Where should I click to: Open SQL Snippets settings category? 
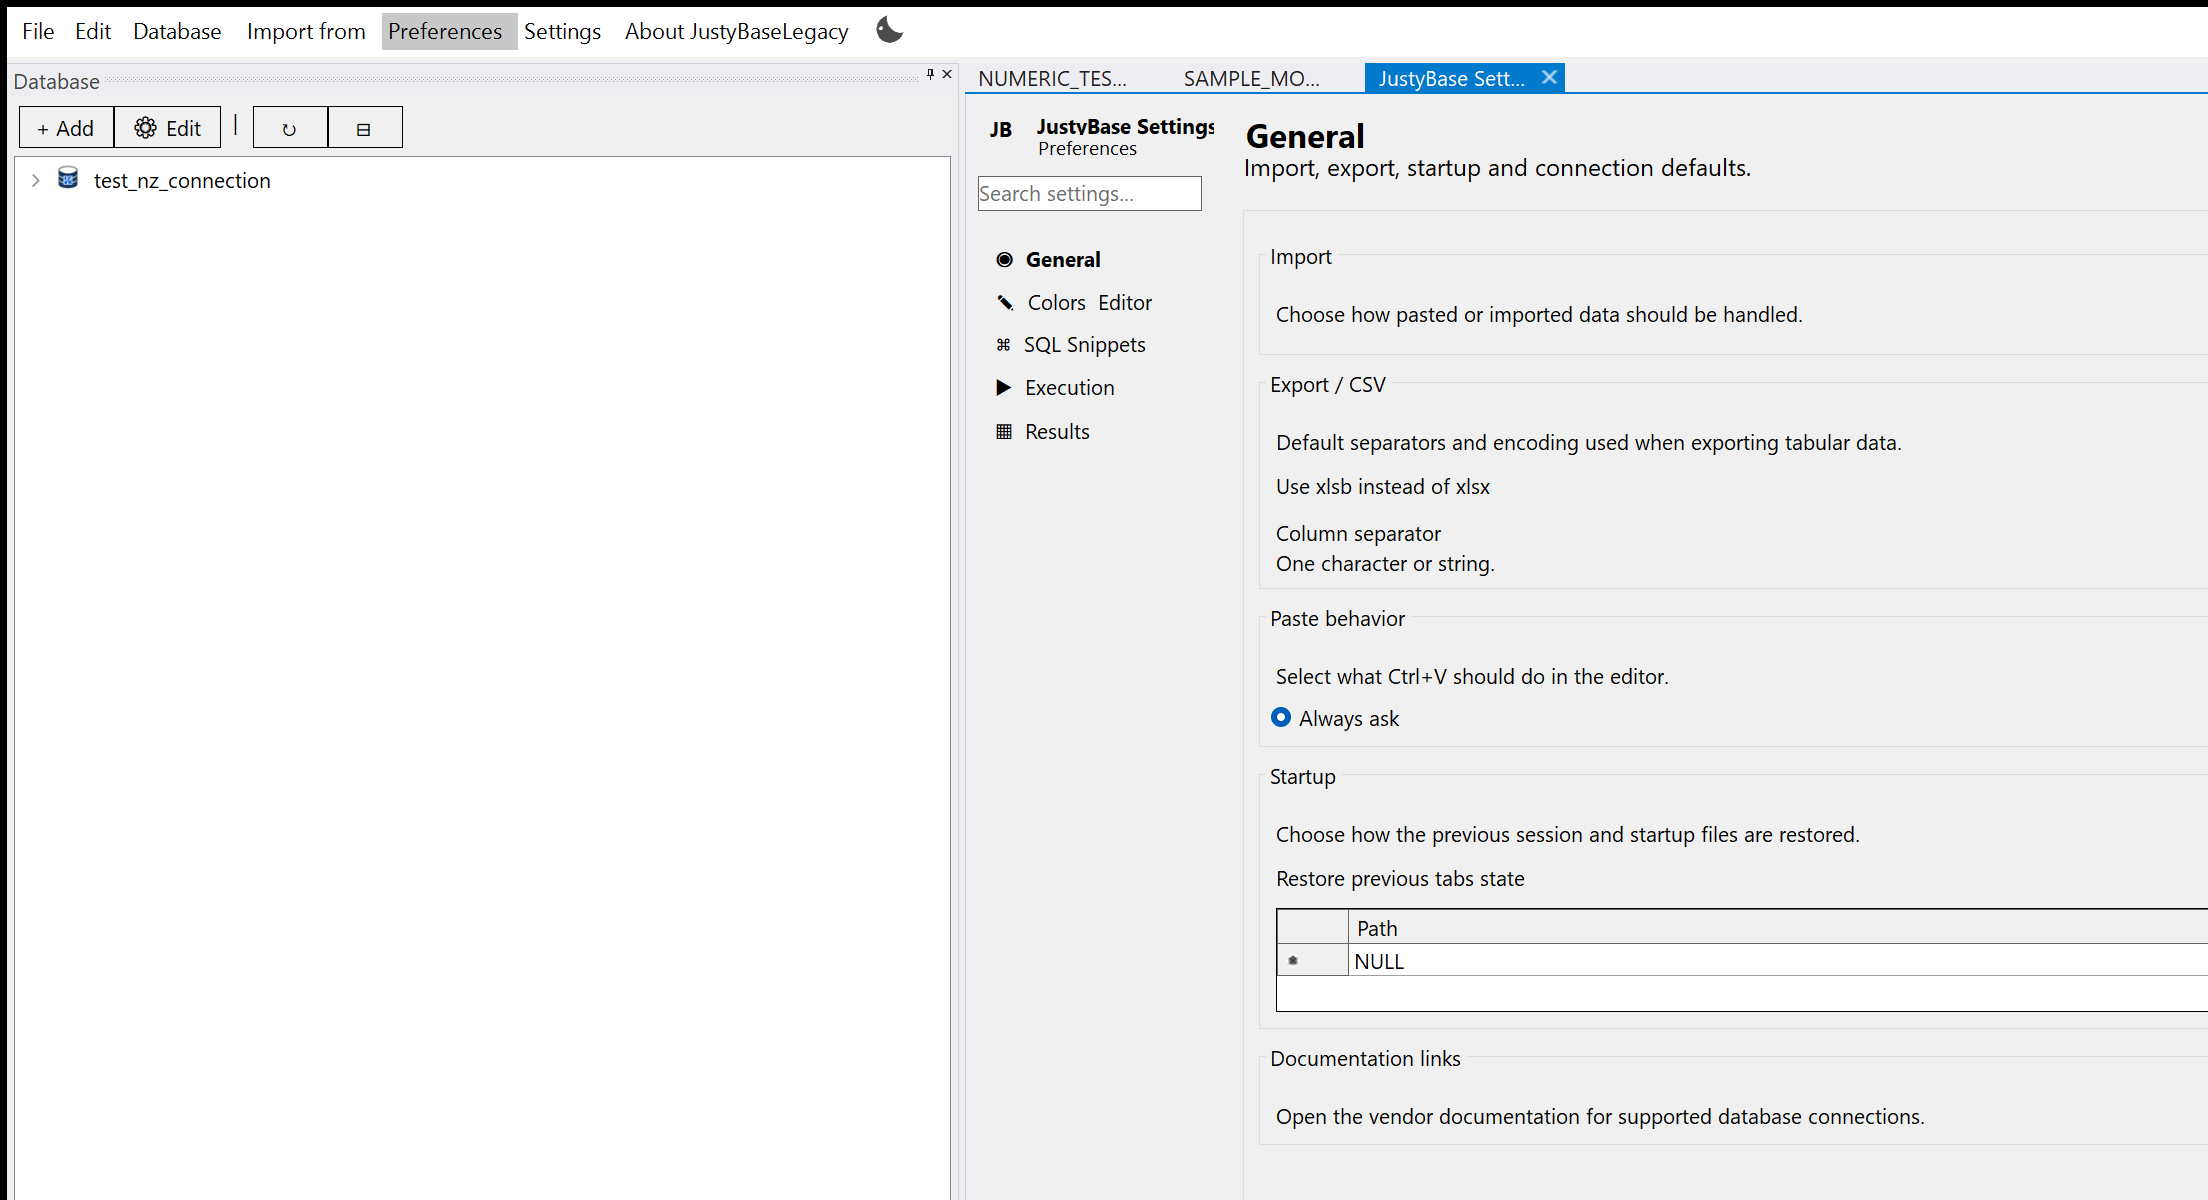point(1070,345)
